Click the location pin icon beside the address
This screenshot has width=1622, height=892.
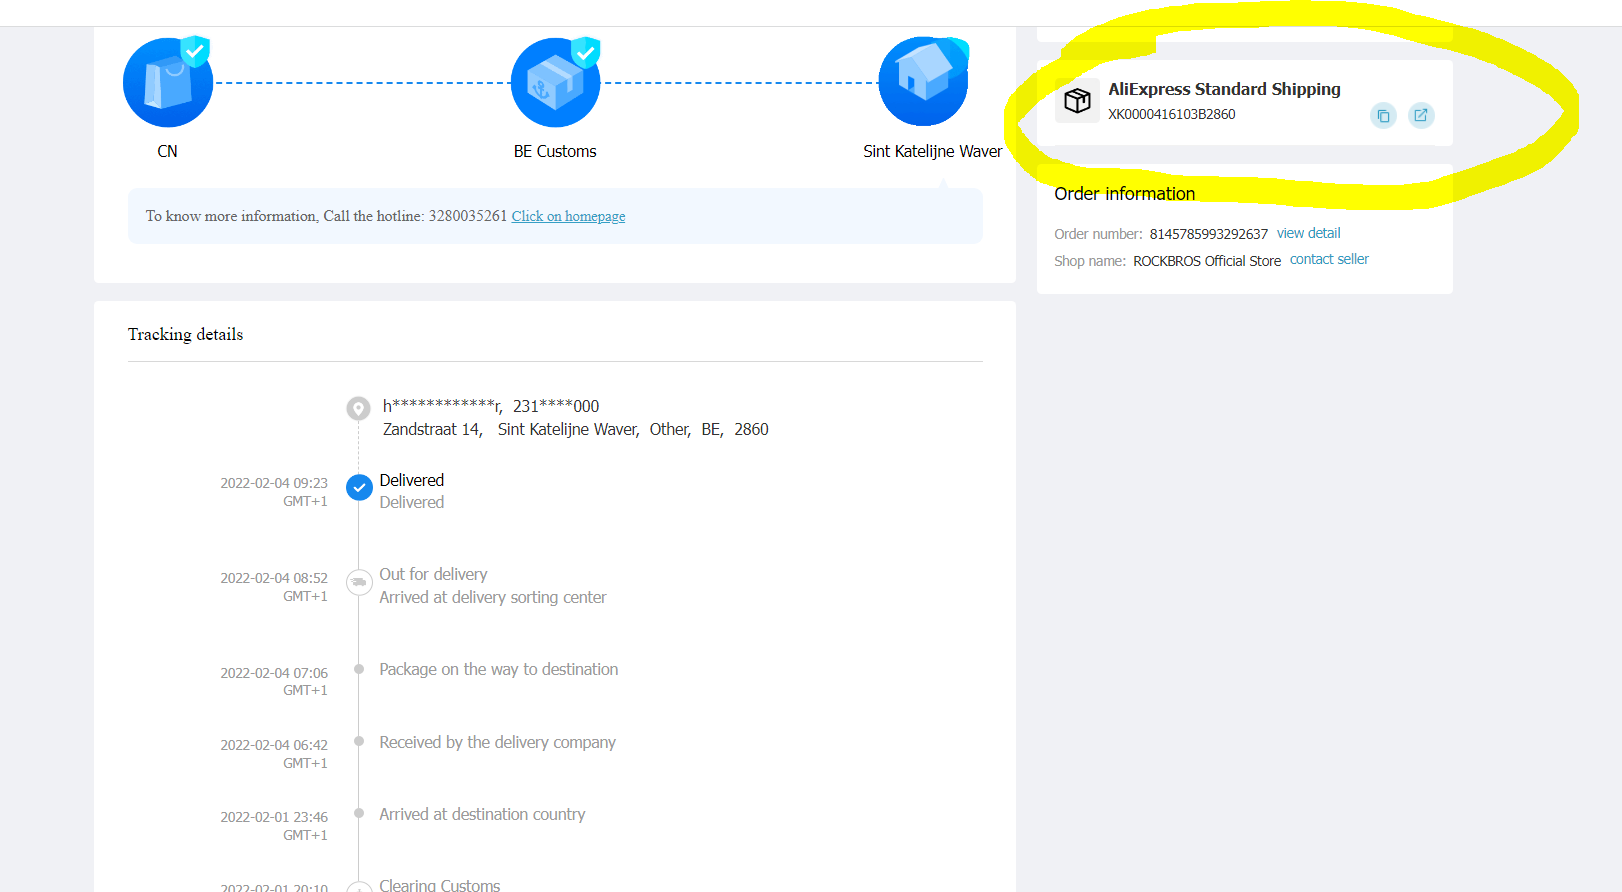click(x=358, y=408)
